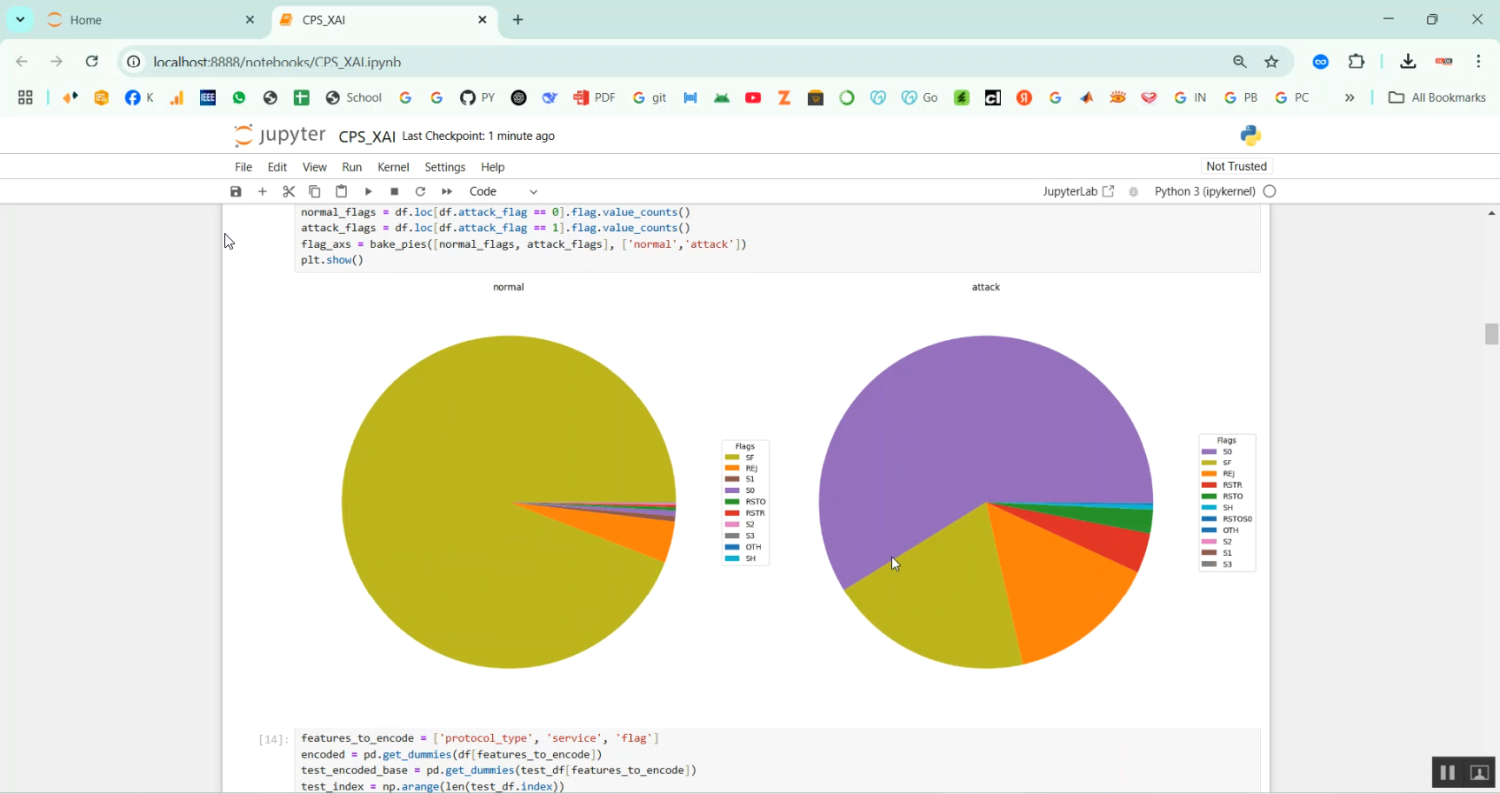This screenshot has height=794, width=1500.
Task: Open the Kernel menu
Action: 393,167
